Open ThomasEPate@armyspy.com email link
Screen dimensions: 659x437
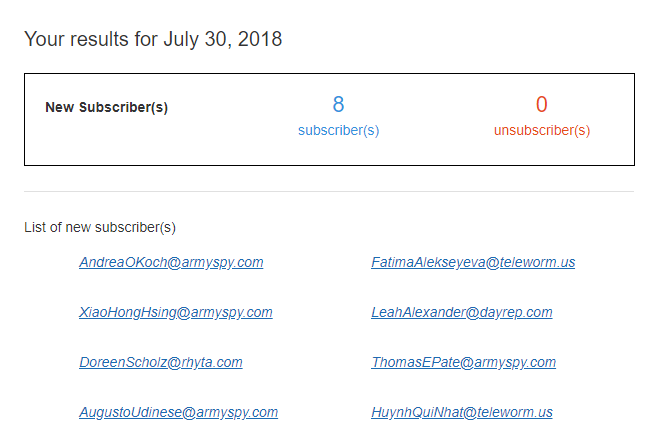pyautogui.click(x=463, y=363)
